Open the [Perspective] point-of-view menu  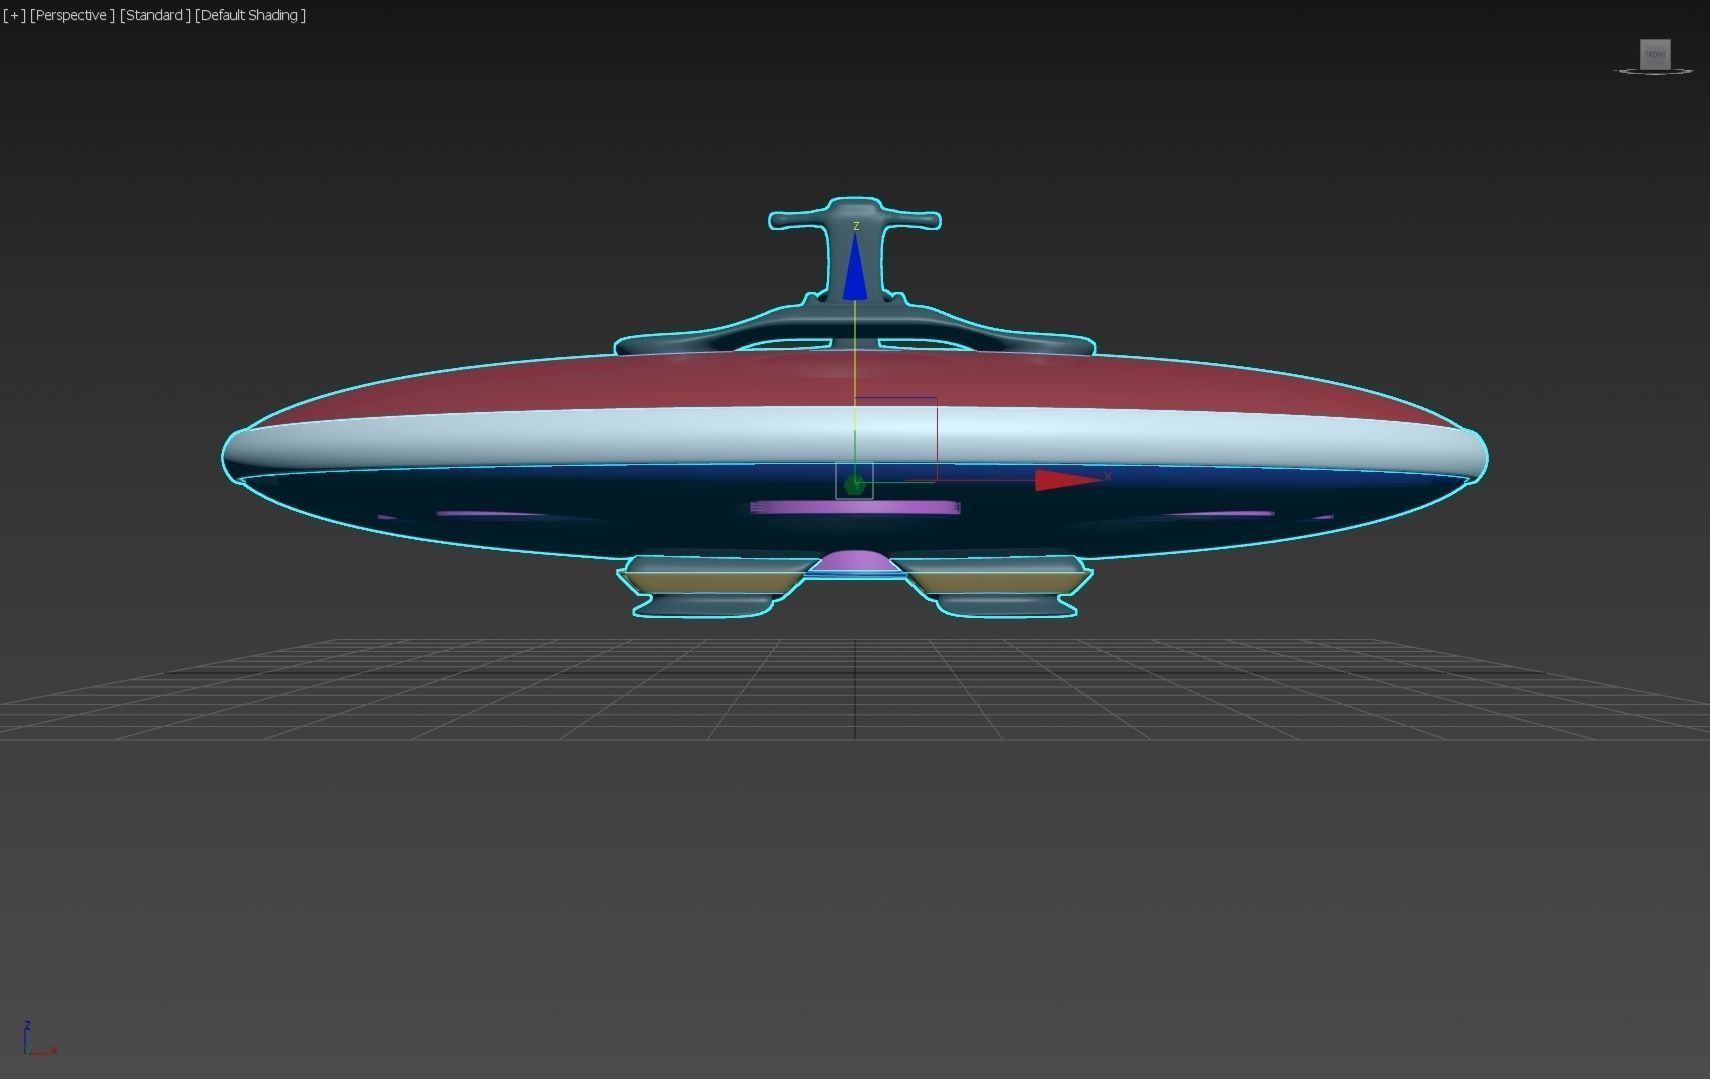click(x=71, y=15)
